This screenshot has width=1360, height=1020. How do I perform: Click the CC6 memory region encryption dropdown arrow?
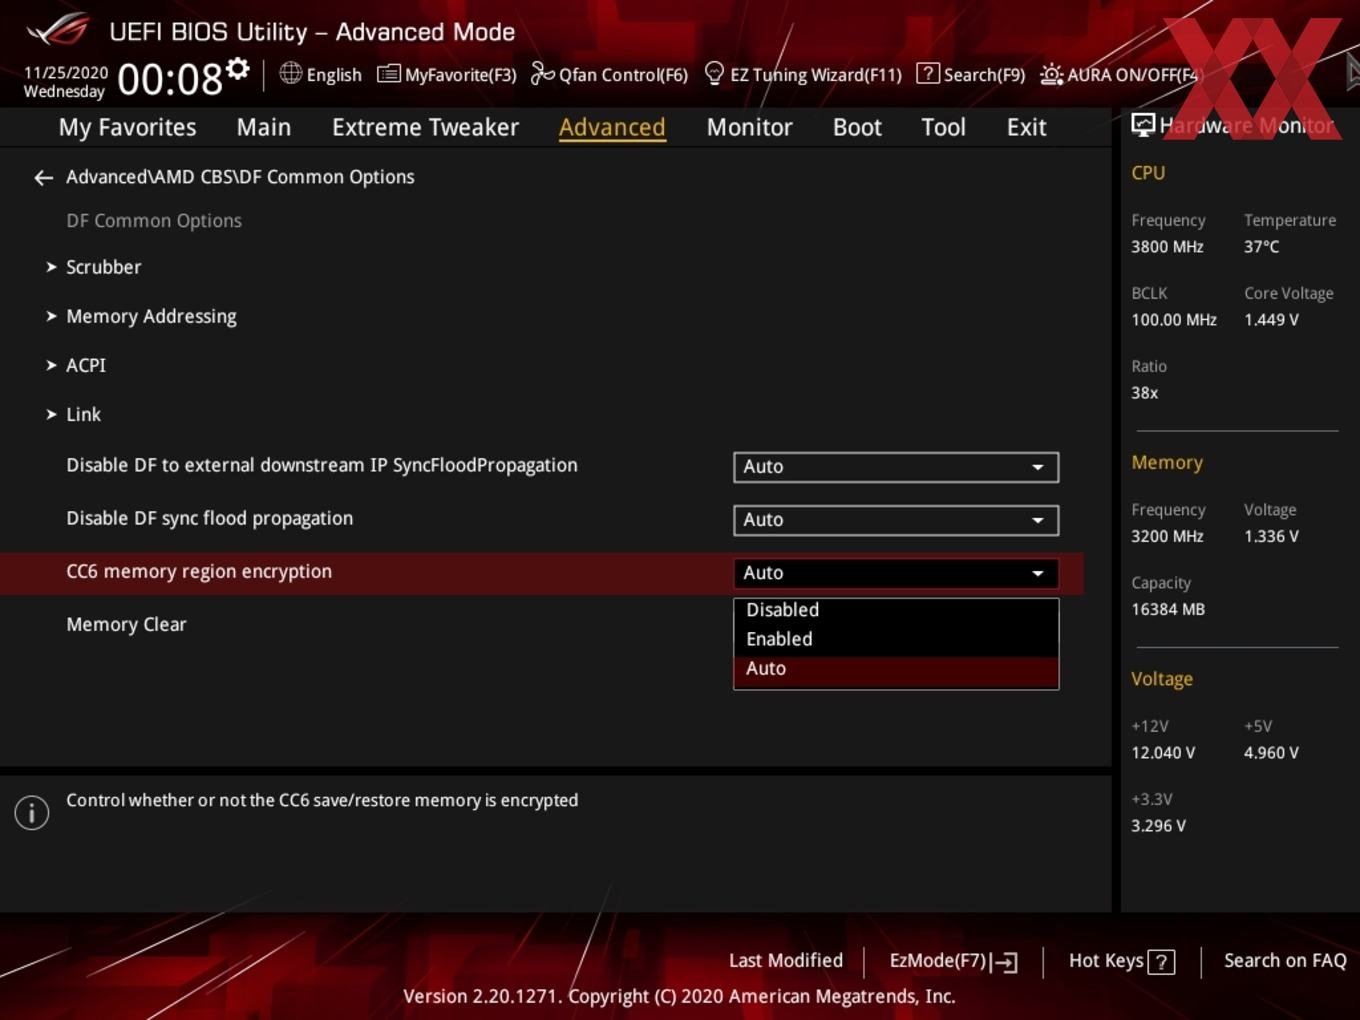[1038, 573]
